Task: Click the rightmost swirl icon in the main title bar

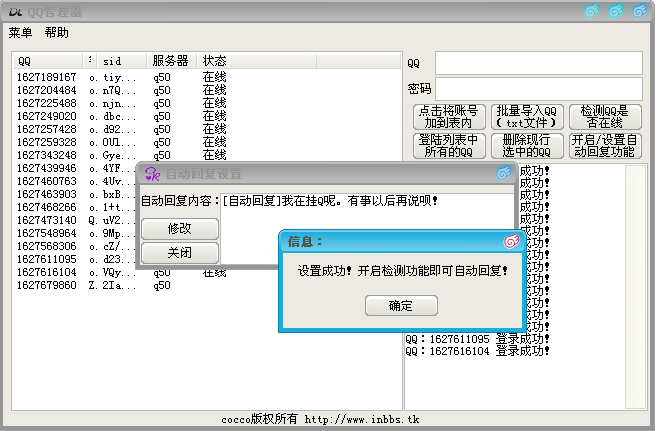Action: [x=641, y=11]
